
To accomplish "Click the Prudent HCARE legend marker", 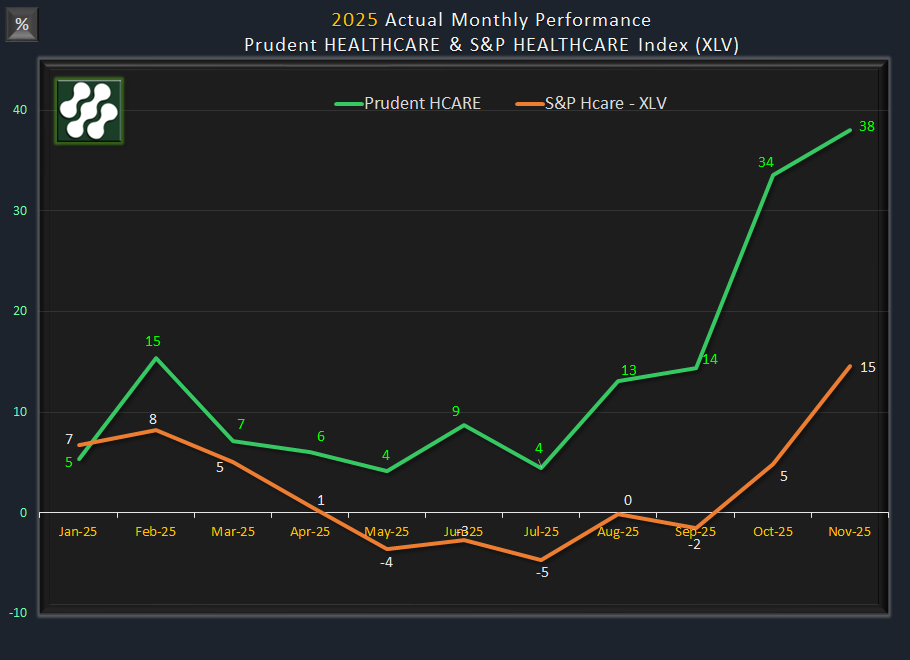I will coord(351,103).
